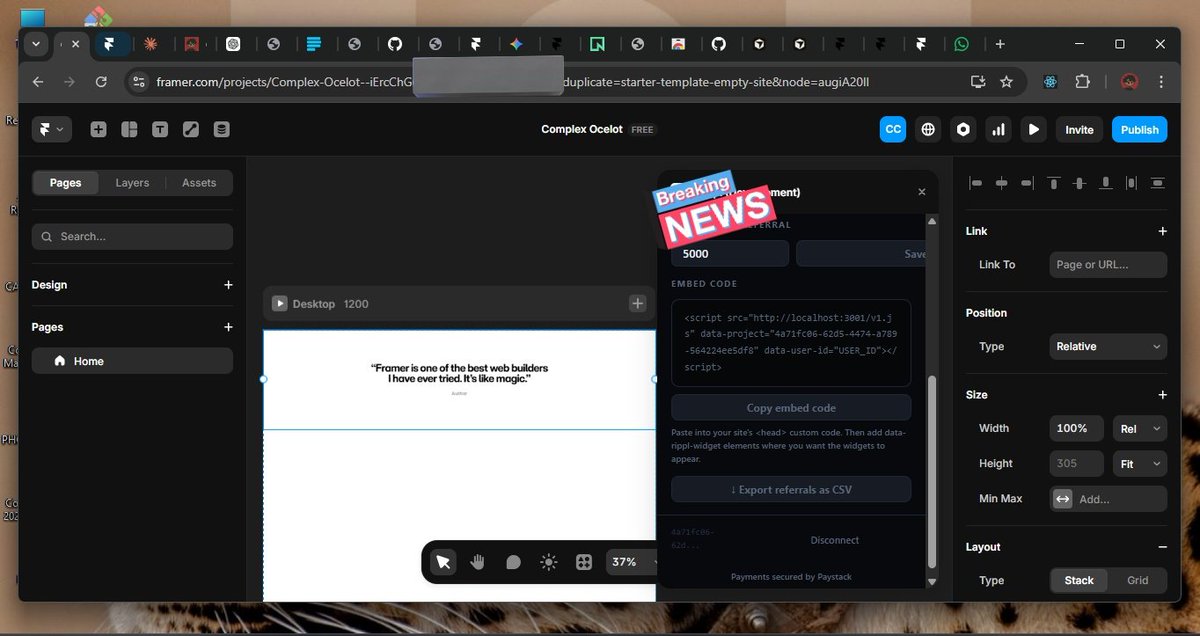Screen dimensions: 1200x636
Task: Bookmark page with star icon
Action: tap(1007, 82)
